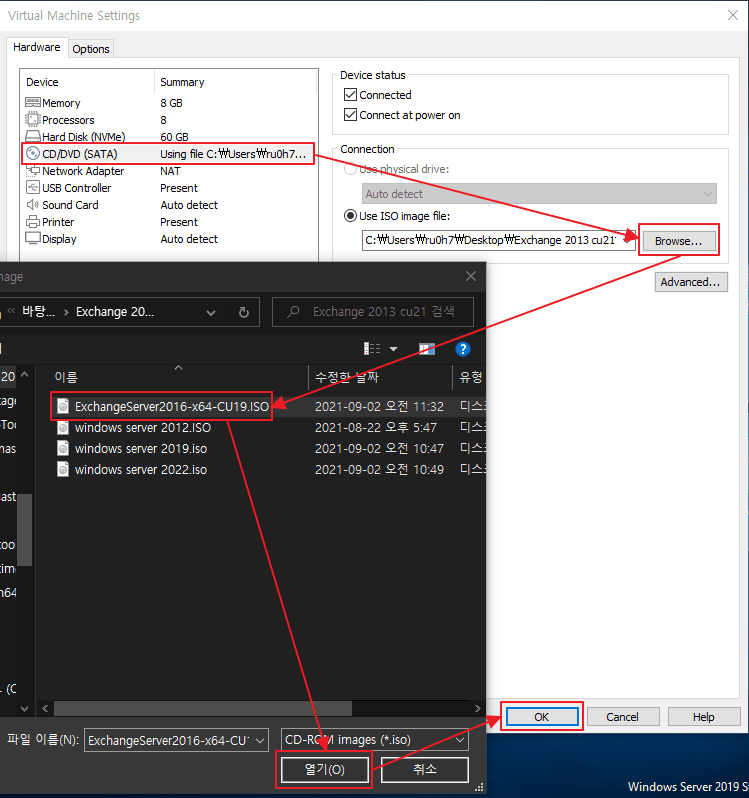Click the Device column header
The image size is (749, 798).
point(42,82)
